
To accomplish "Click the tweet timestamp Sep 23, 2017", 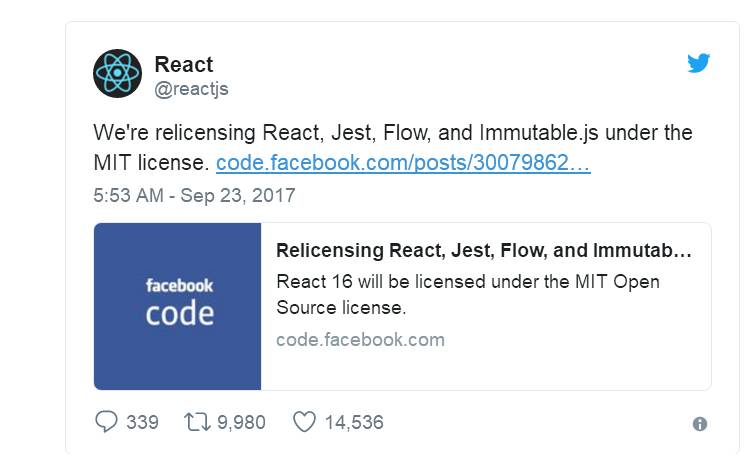I will pos(194,195).
